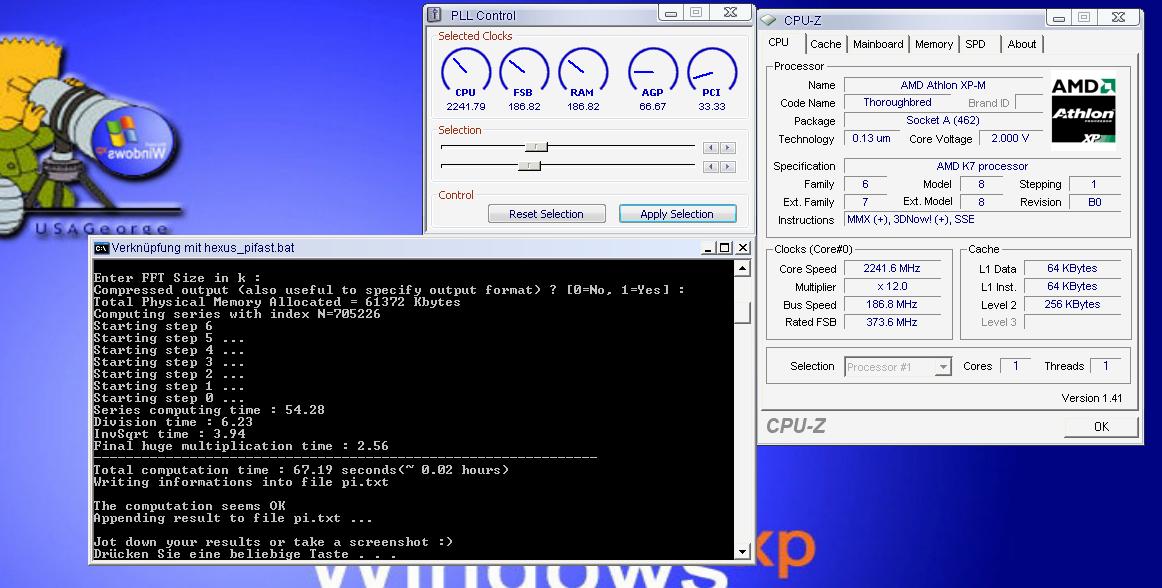
Task: Click right arrow of the first slider
Action: coord(728,148)
